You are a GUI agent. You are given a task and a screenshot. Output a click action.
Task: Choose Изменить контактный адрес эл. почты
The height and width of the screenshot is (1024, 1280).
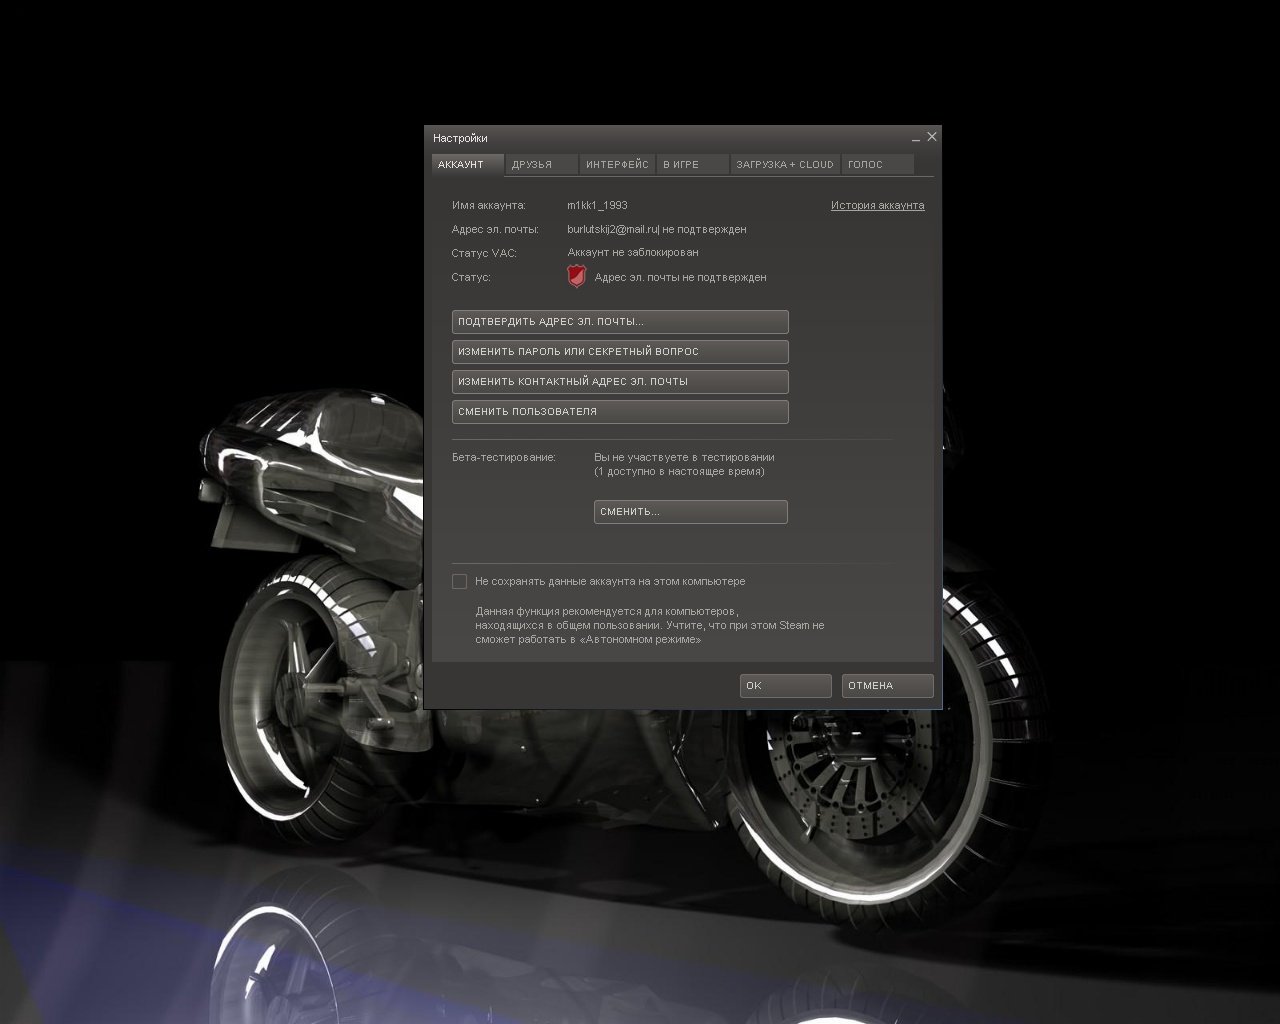pos(620,382)
